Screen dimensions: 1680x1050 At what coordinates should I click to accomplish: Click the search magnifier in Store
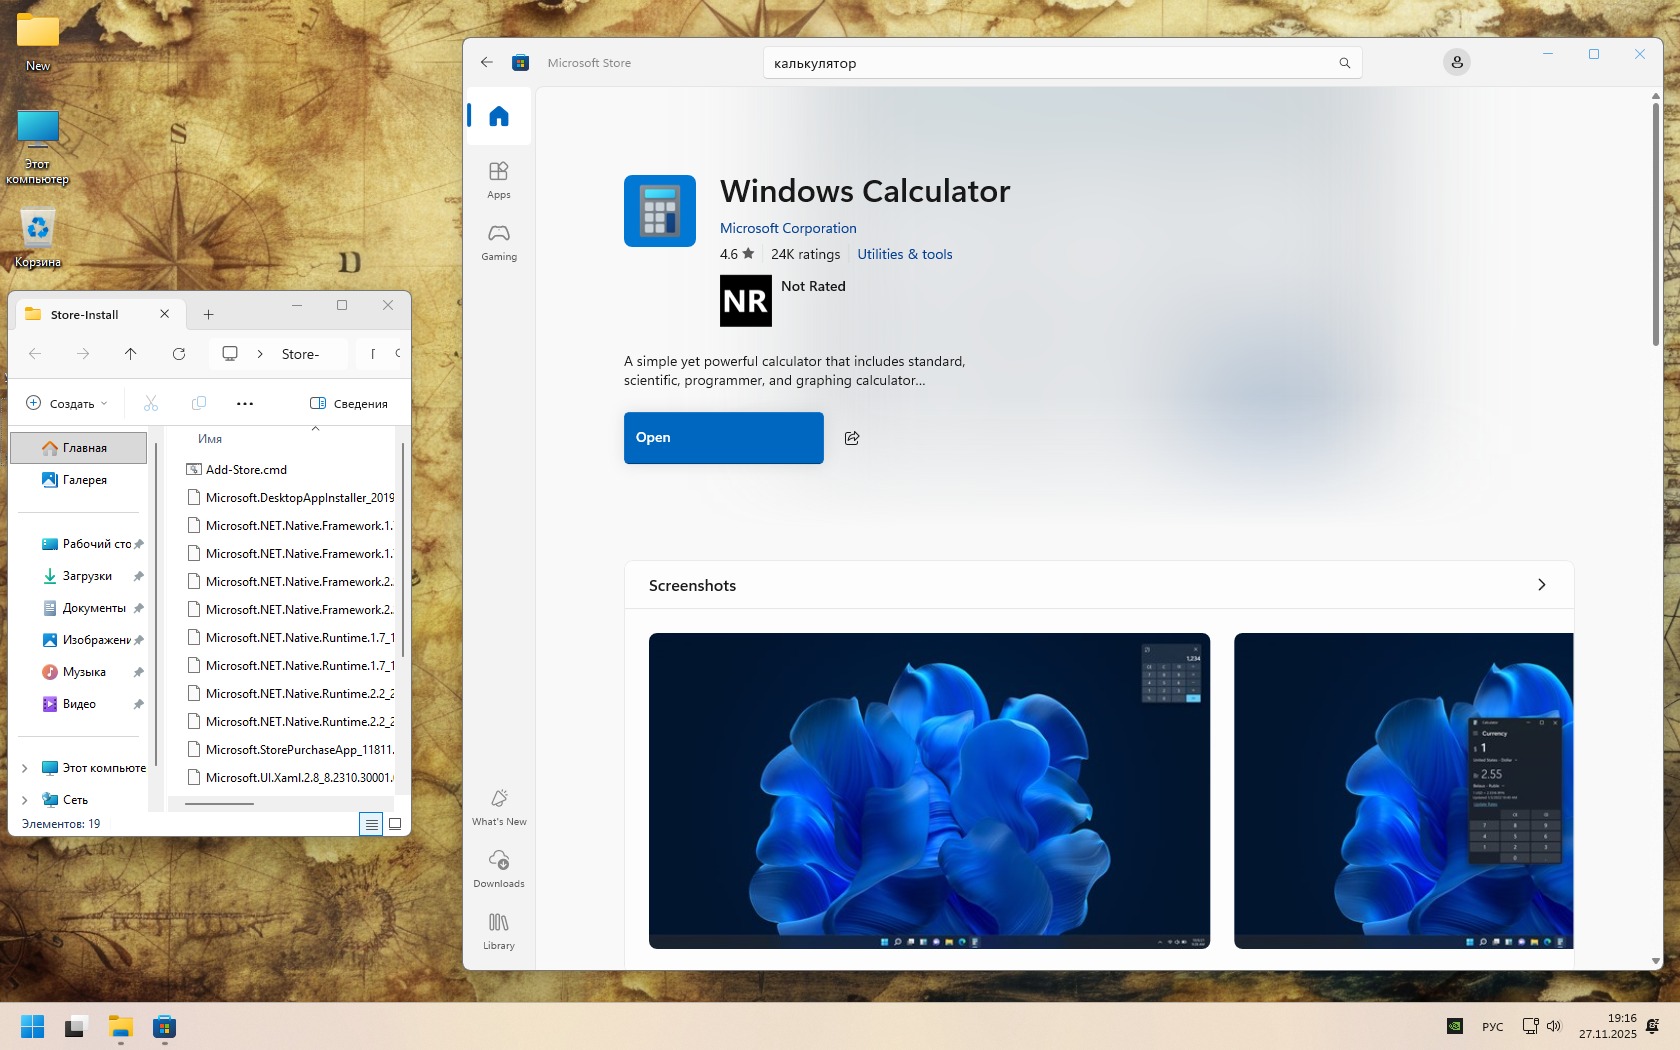1344,63
